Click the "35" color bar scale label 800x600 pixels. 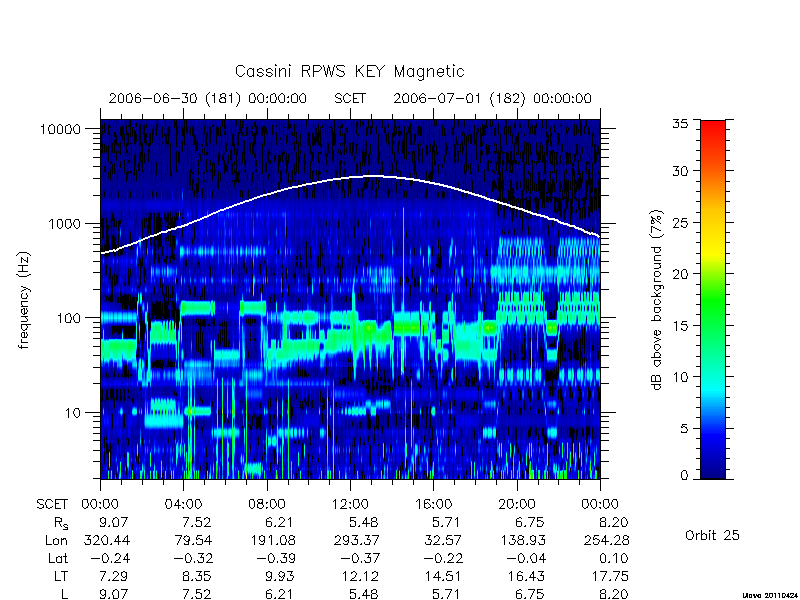click(x=680, y=124)
